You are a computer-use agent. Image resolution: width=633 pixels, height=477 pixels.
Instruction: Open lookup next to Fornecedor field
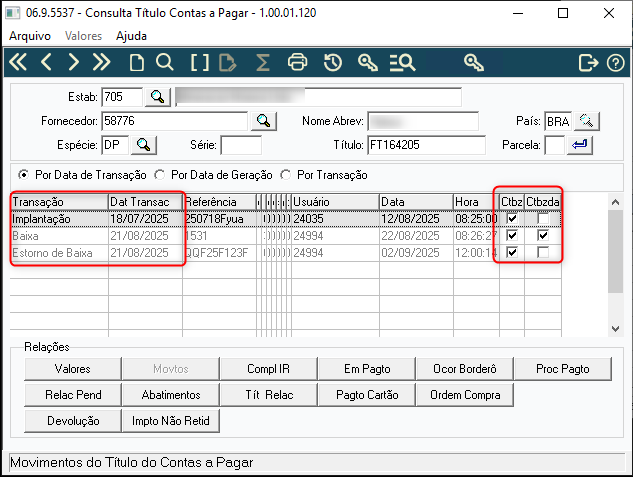click(263, 121)
